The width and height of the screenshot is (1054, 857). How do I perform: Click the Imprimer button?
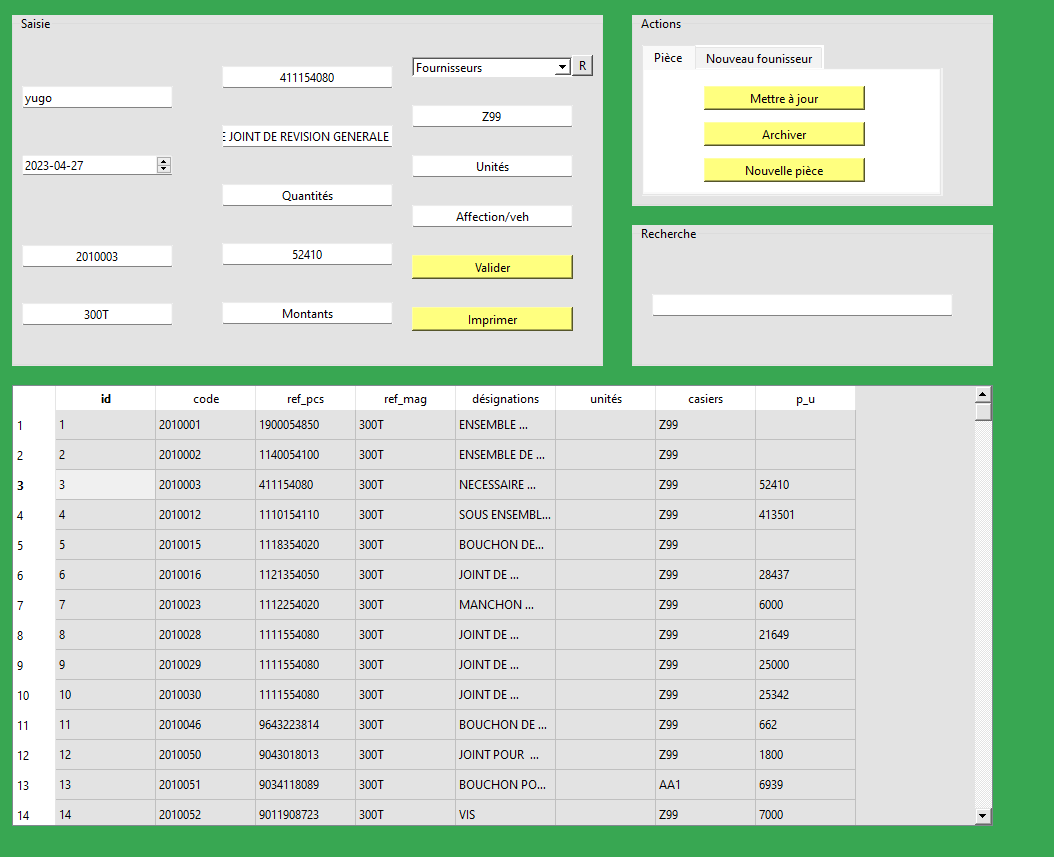pos(492,318)
